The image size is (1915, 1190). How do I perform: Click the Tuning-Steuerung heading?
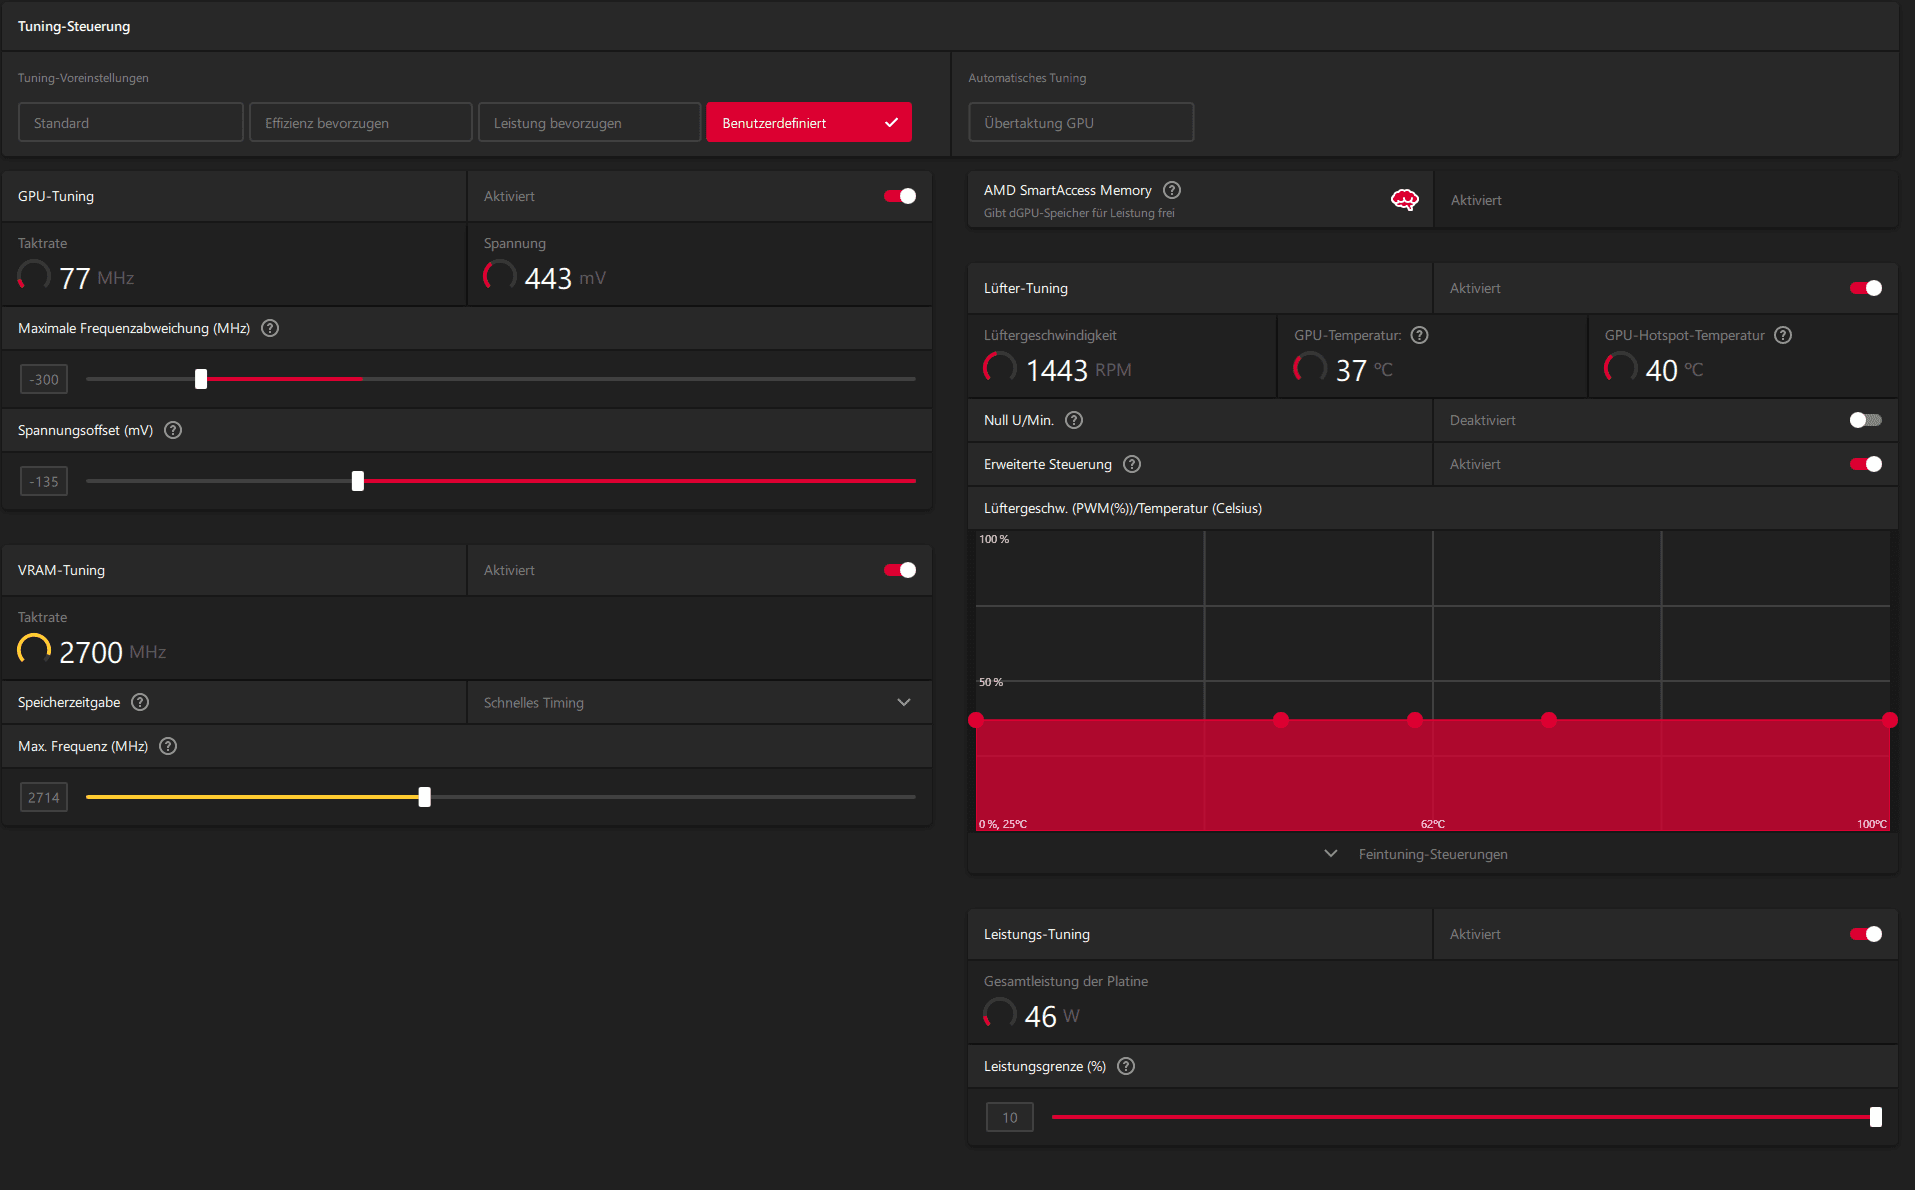coord(74,26)
